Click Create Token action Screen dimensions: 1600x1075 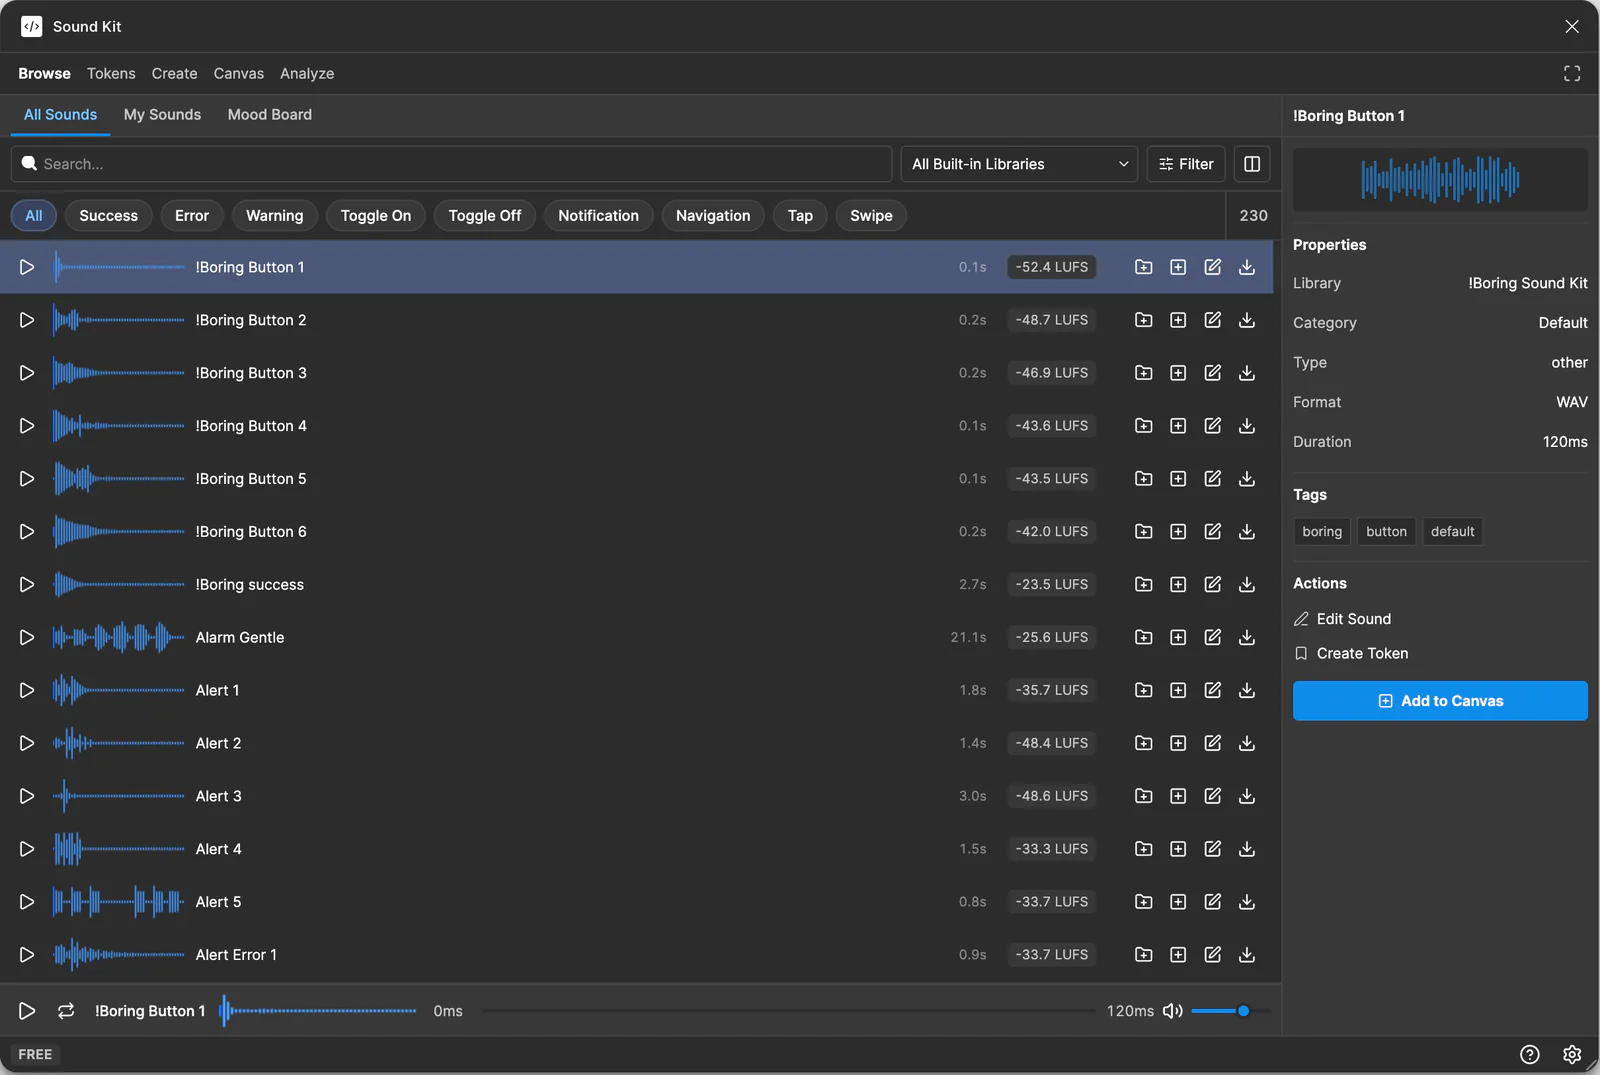click(x=1351, y=653)
